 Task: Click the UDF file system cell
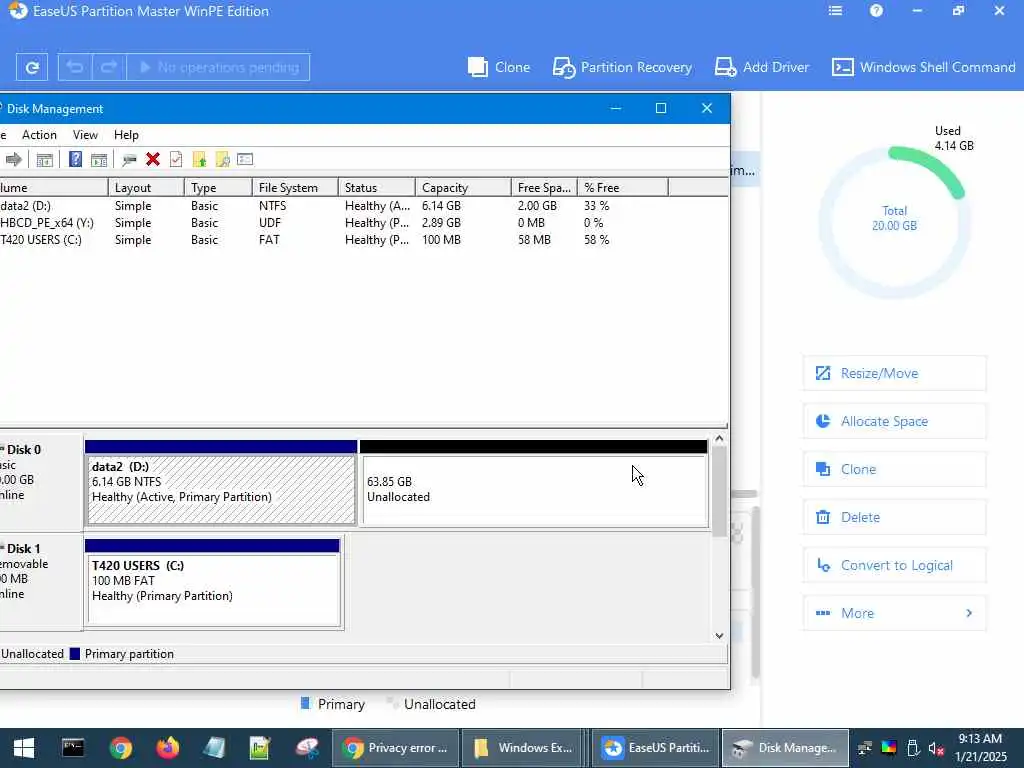pos(270,223)
